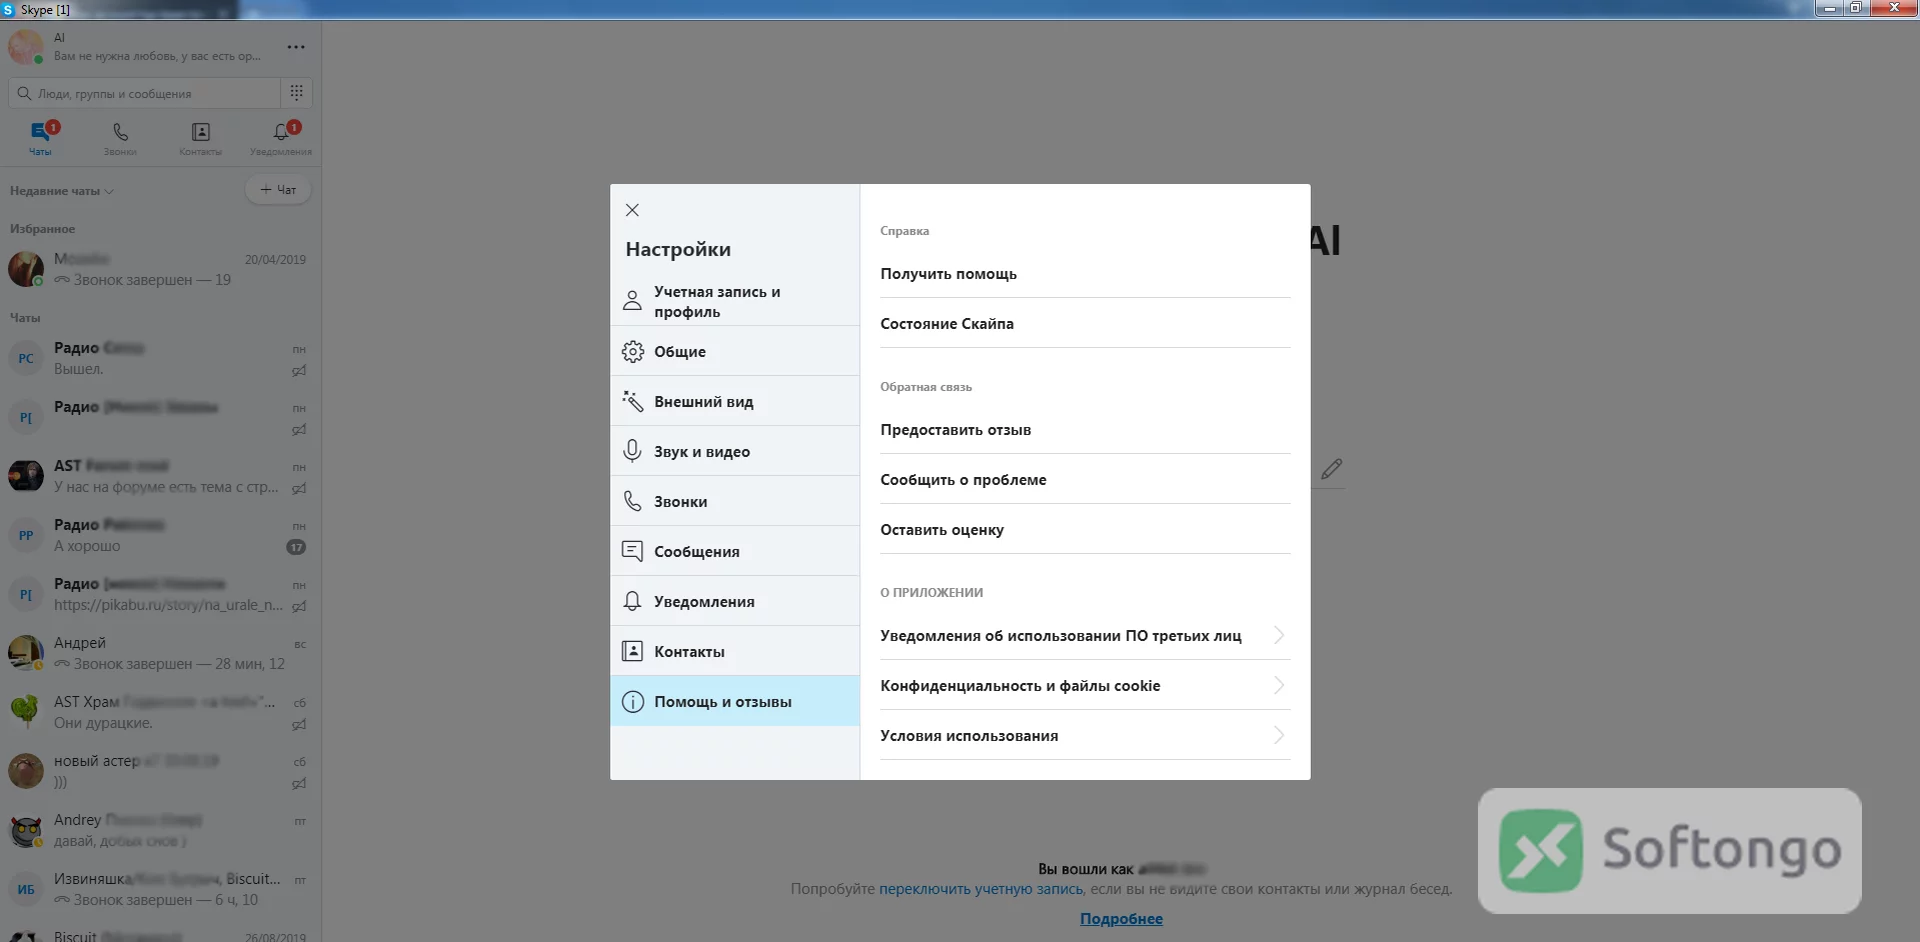Screen dimensions: 1920x942
Task: Open the Извиняшка group chat
Action: [x=160, y=889]
